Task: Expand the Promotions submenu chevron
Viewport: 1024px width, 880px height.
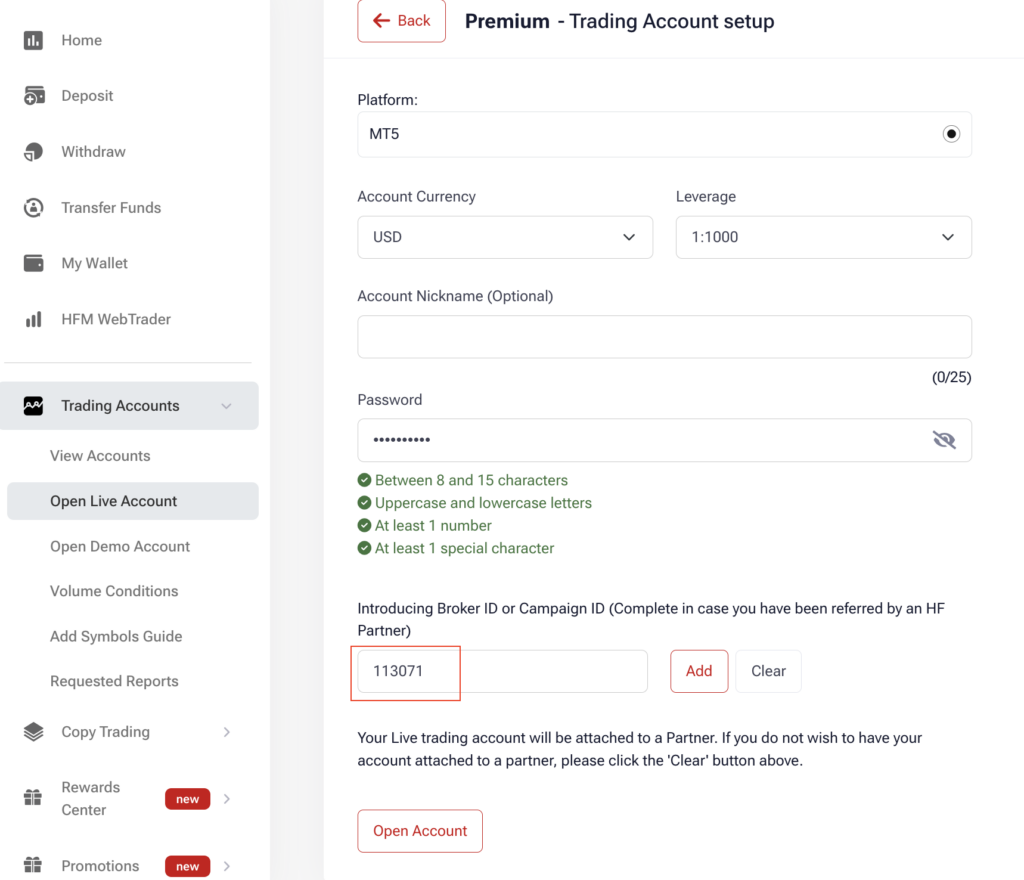Action: point(227,866)
